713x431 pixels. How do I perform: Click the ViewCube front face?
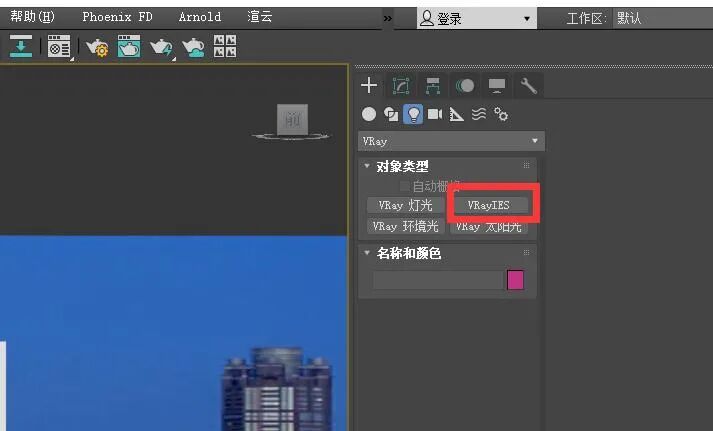[292, 120]
